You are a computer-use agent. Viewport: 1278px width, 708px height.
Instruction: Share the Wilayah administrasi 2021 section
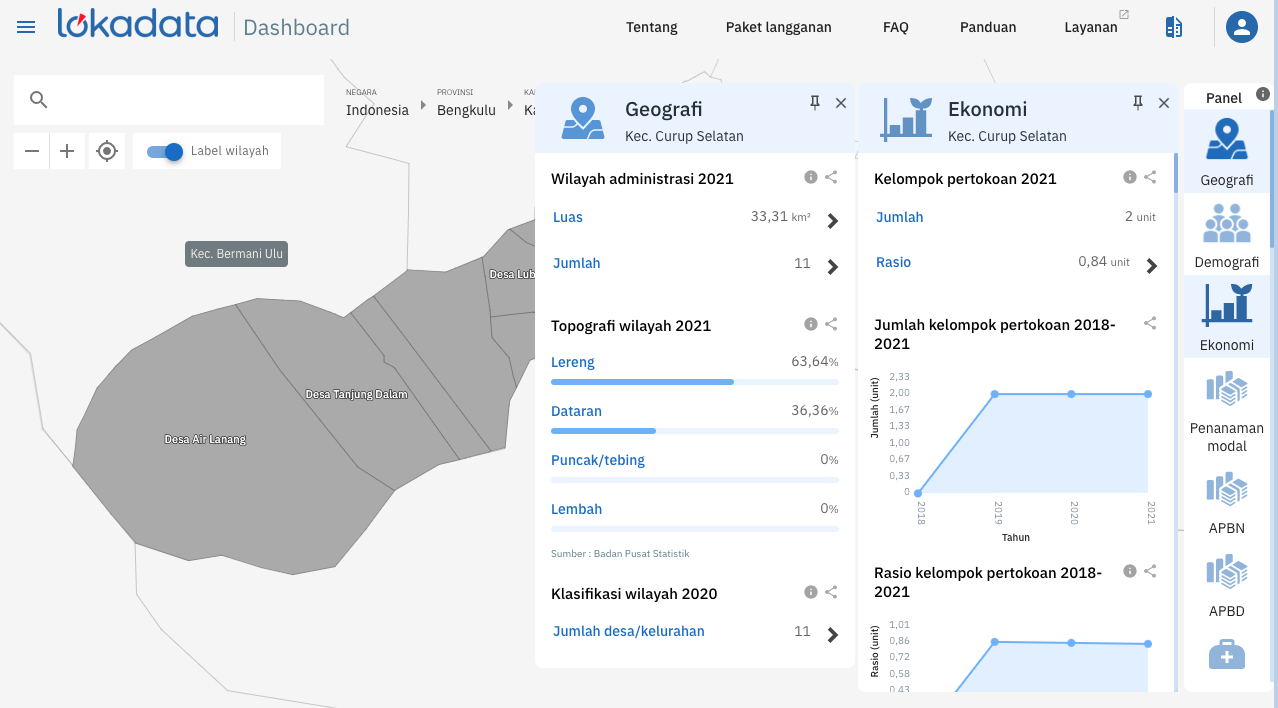[831, 177]
